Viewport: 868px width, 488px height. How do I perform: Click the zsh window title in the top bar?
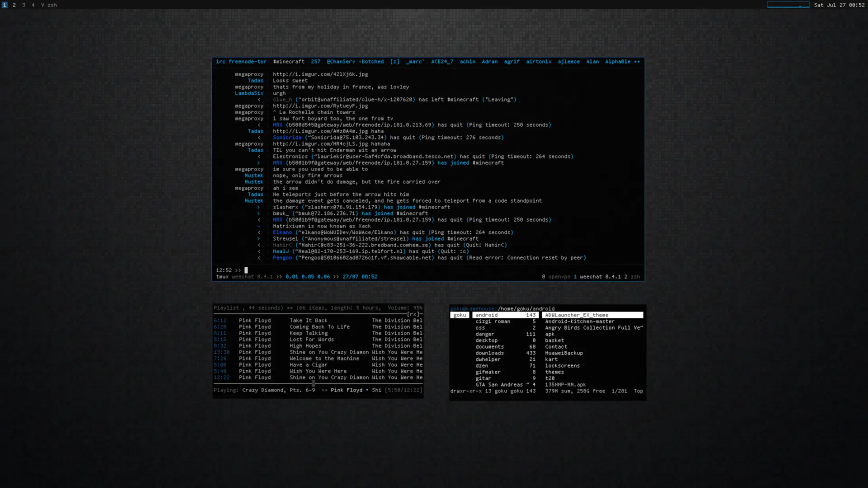(x=52, y=4)
